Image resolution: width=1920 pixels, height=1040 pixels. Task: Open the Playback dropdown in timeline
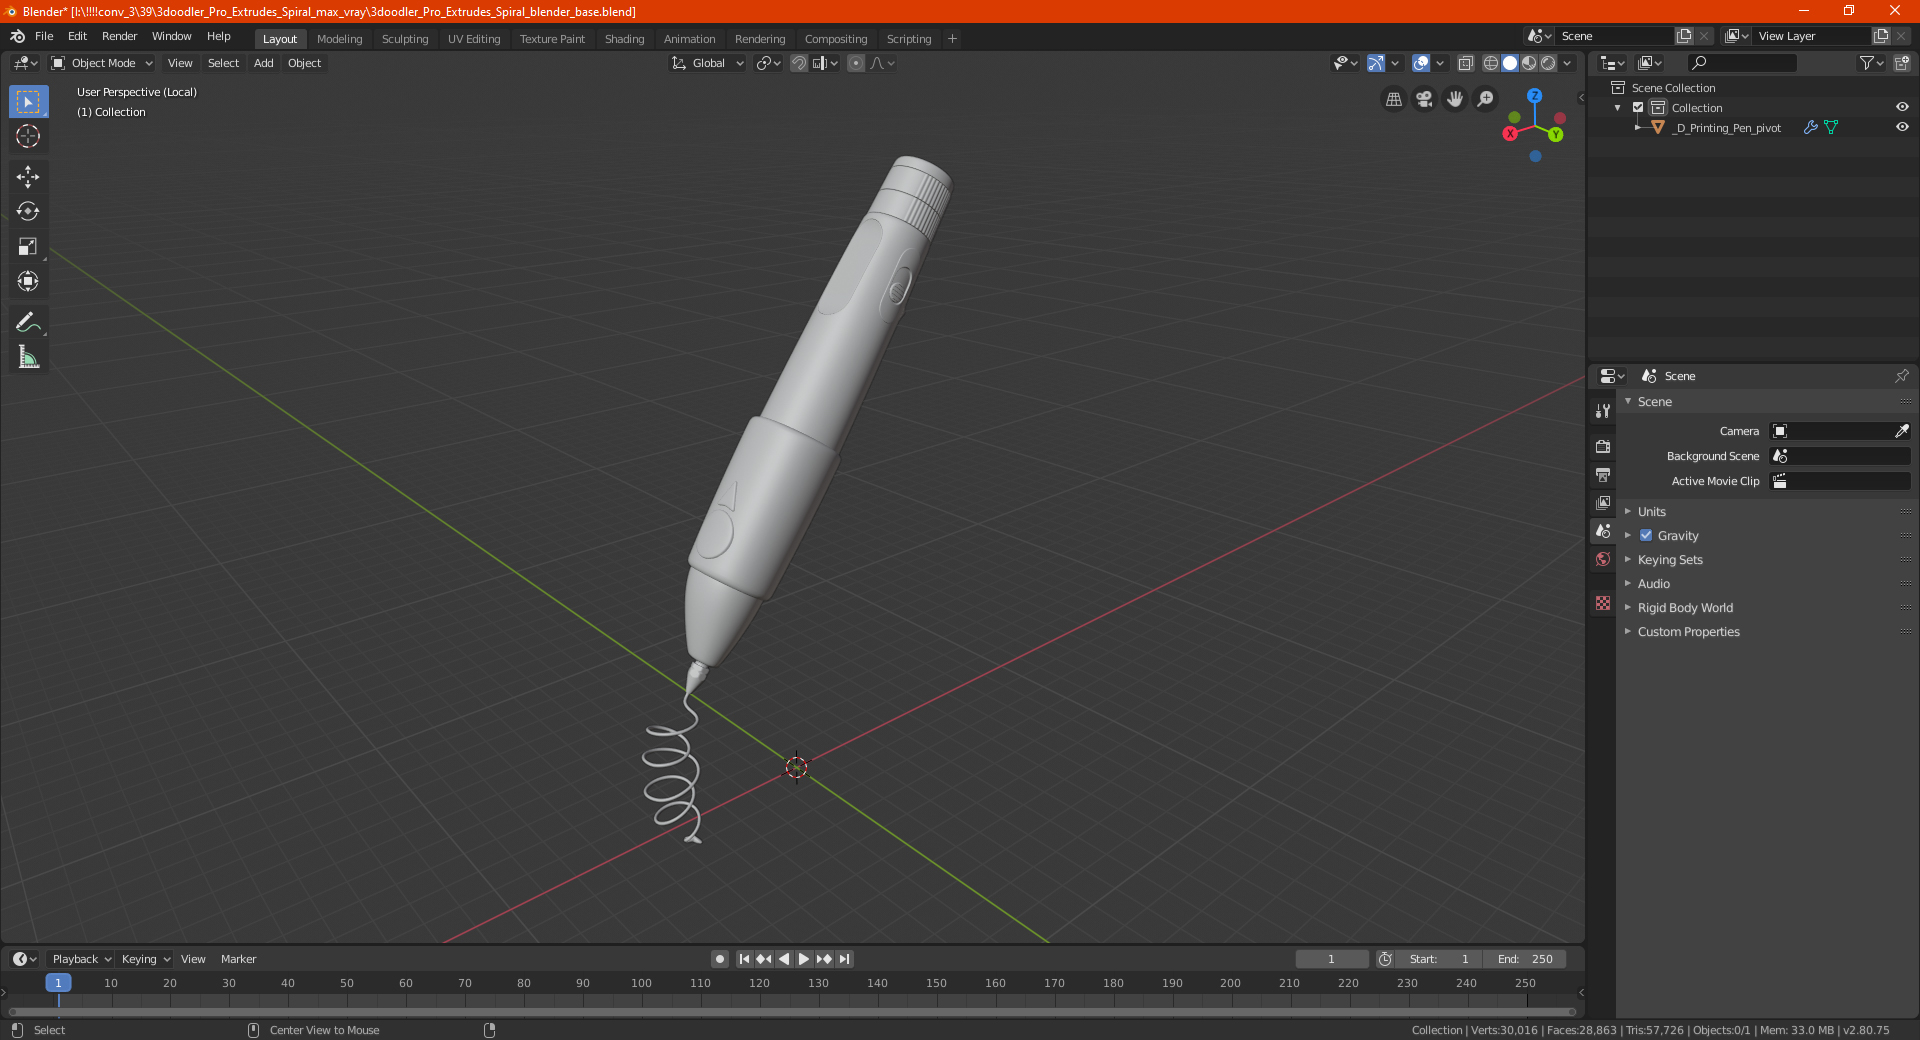pos(81,959)
